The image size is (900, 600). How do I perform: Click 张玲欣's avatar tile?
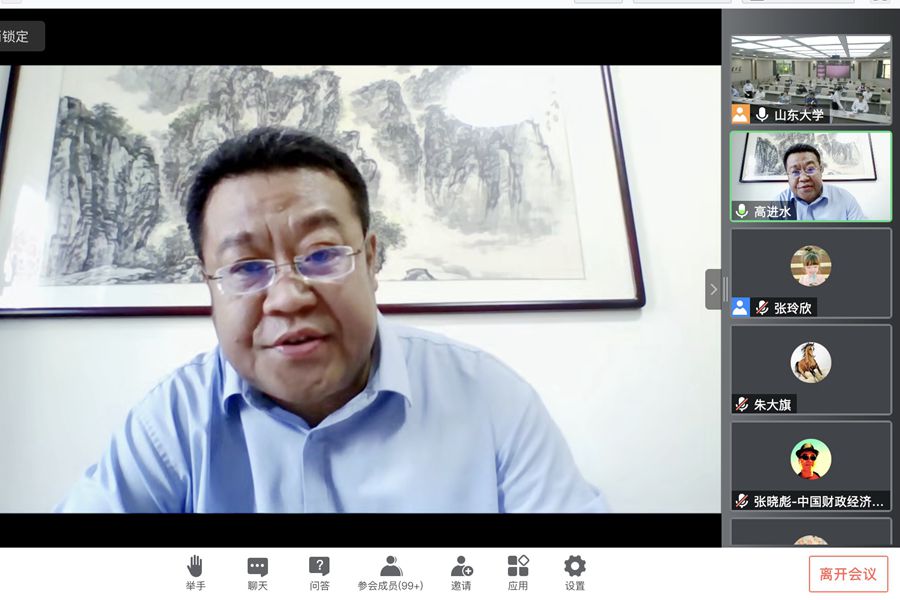click(x=810, y=266)
